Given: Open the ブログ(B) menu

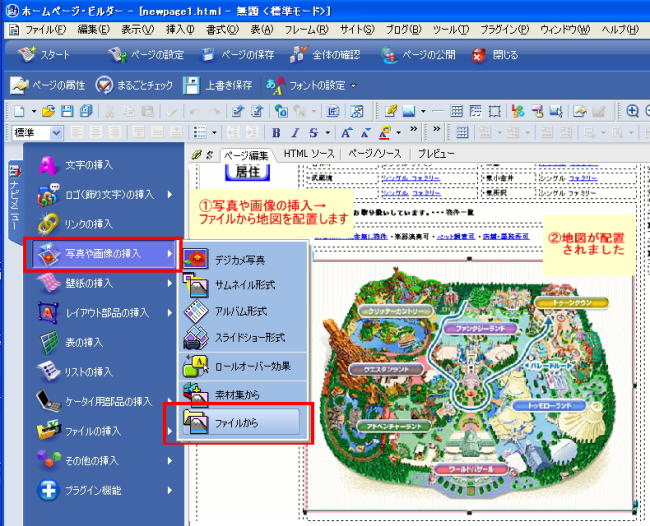Looking at the screenshot, I should coord(404,30).
